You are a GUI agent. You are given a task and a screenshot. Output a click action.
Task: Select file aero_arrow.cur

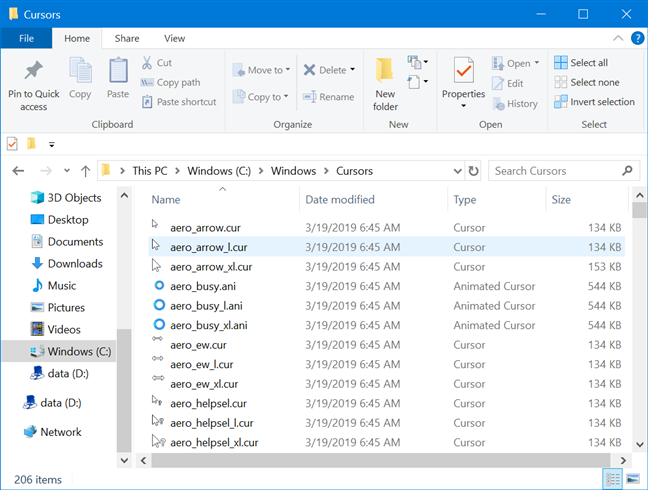pyautogui.click(x=386, y=228)
